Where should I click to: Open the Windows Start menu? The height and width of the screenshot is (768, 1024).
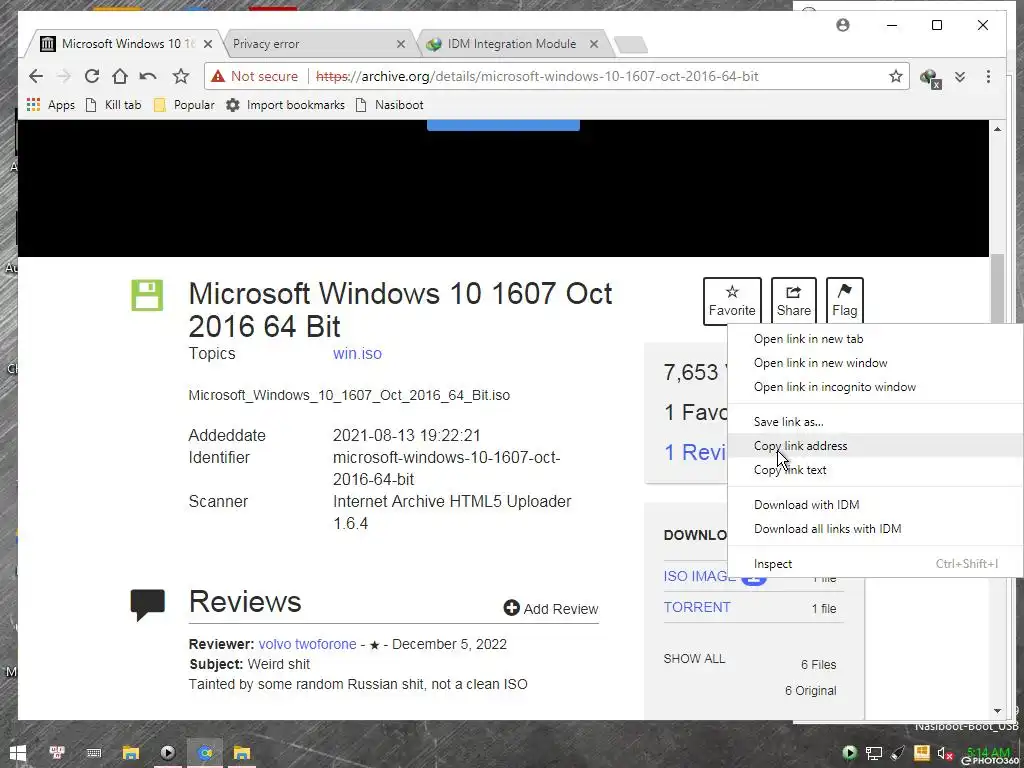click(18, 753)
